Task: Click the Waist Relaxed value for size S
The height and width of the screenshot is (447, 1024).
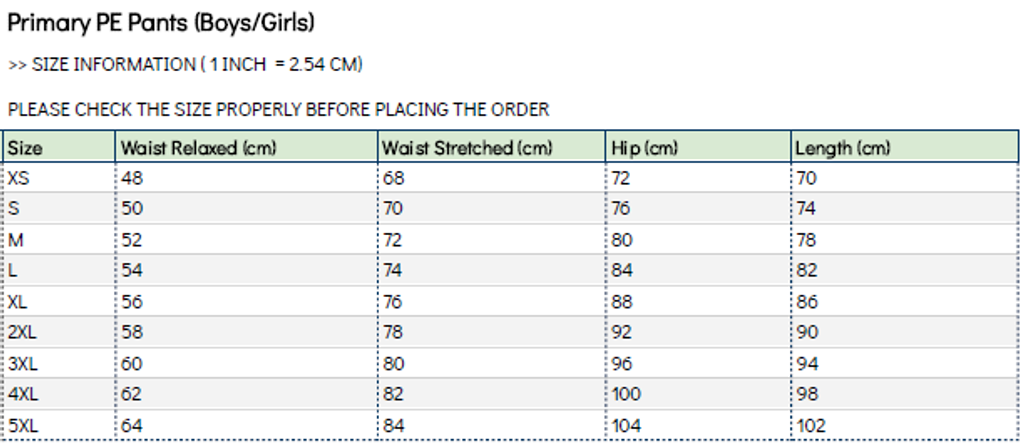Action: [132, 209]
